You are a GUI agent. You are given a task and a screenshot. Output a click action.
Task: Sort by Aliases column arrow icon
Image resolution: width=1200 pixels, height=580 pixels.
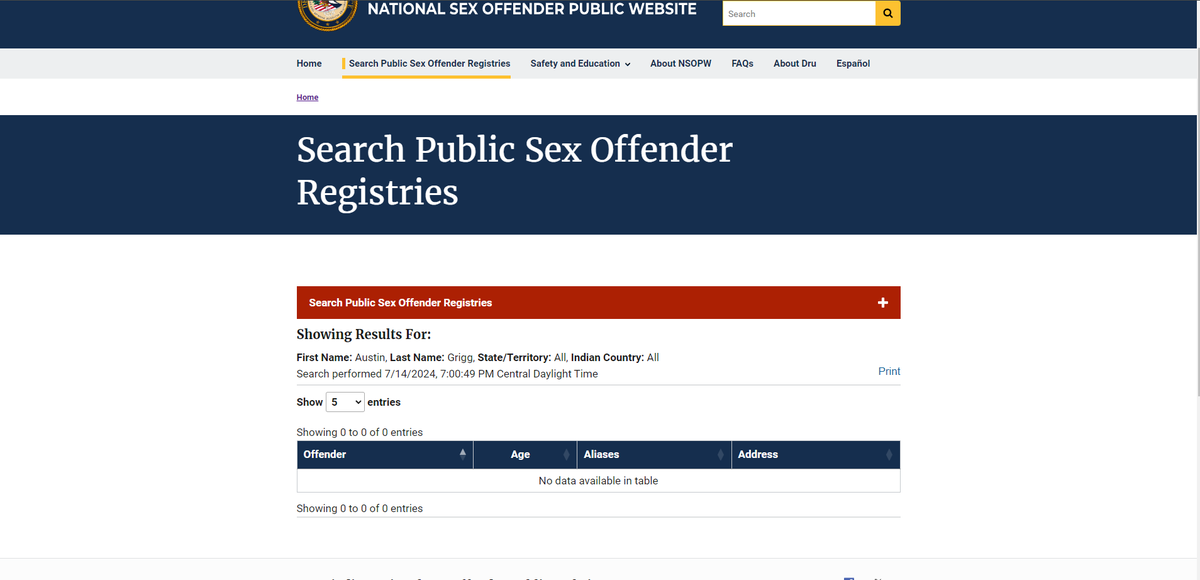720,455
